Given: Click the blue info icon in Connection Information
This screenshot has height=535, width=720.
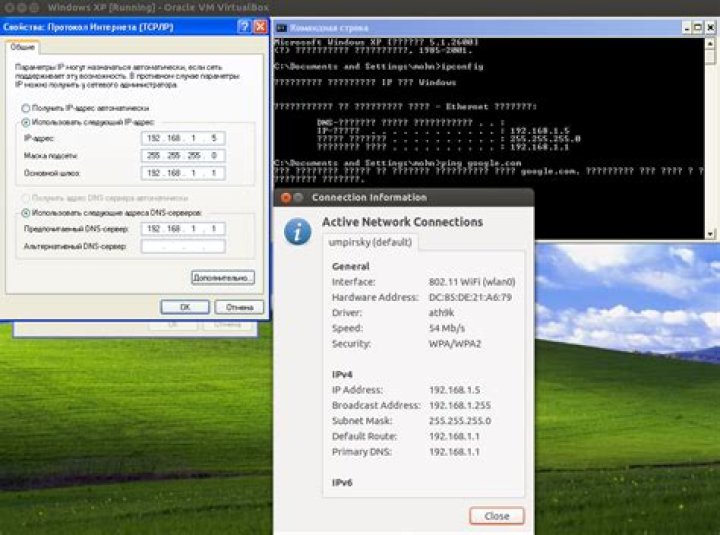Looking at the screenshot, I should 298,231.
